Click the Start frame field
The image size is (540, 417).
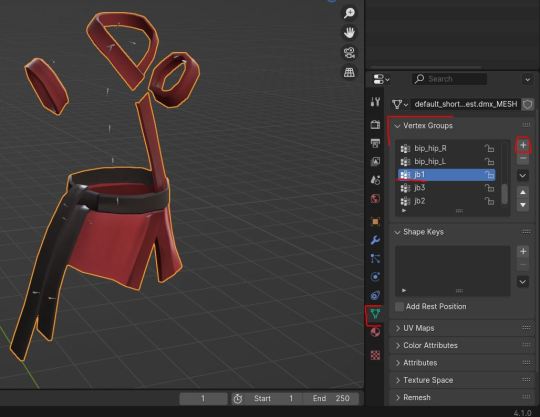coord(273,399)
